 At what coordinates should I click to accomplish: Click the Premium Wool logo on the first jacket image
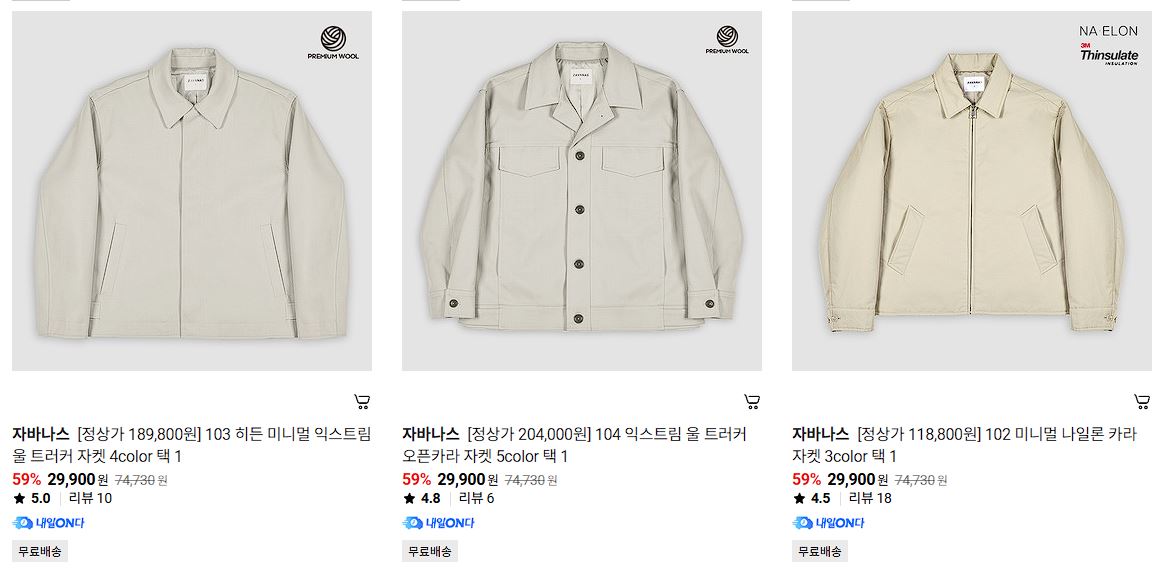(x=333, y=43)
